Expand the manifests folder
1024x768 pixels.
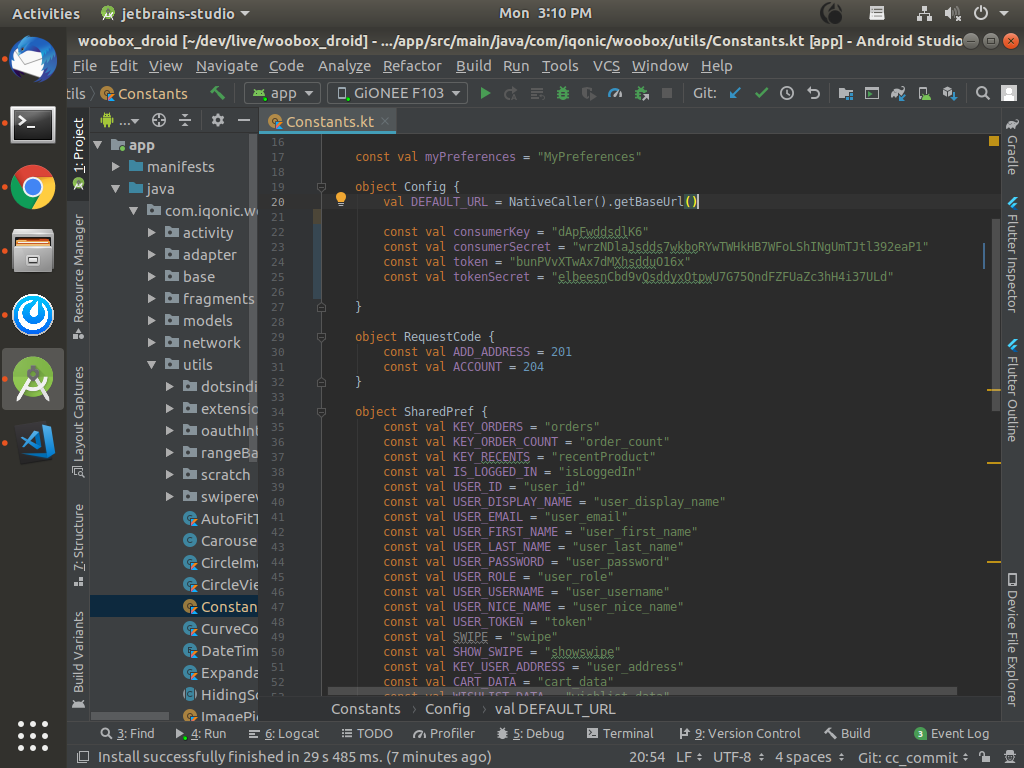coord(116,167)
